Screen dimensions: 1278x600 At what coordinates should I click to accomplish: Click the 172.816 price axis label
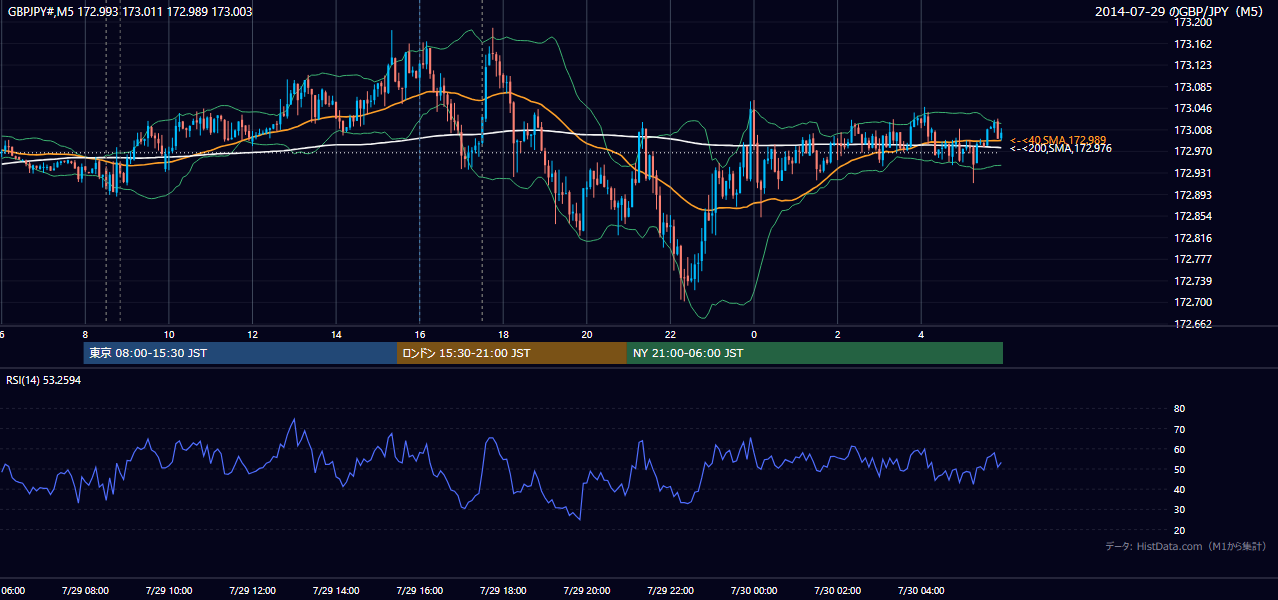coord(1192,238)
